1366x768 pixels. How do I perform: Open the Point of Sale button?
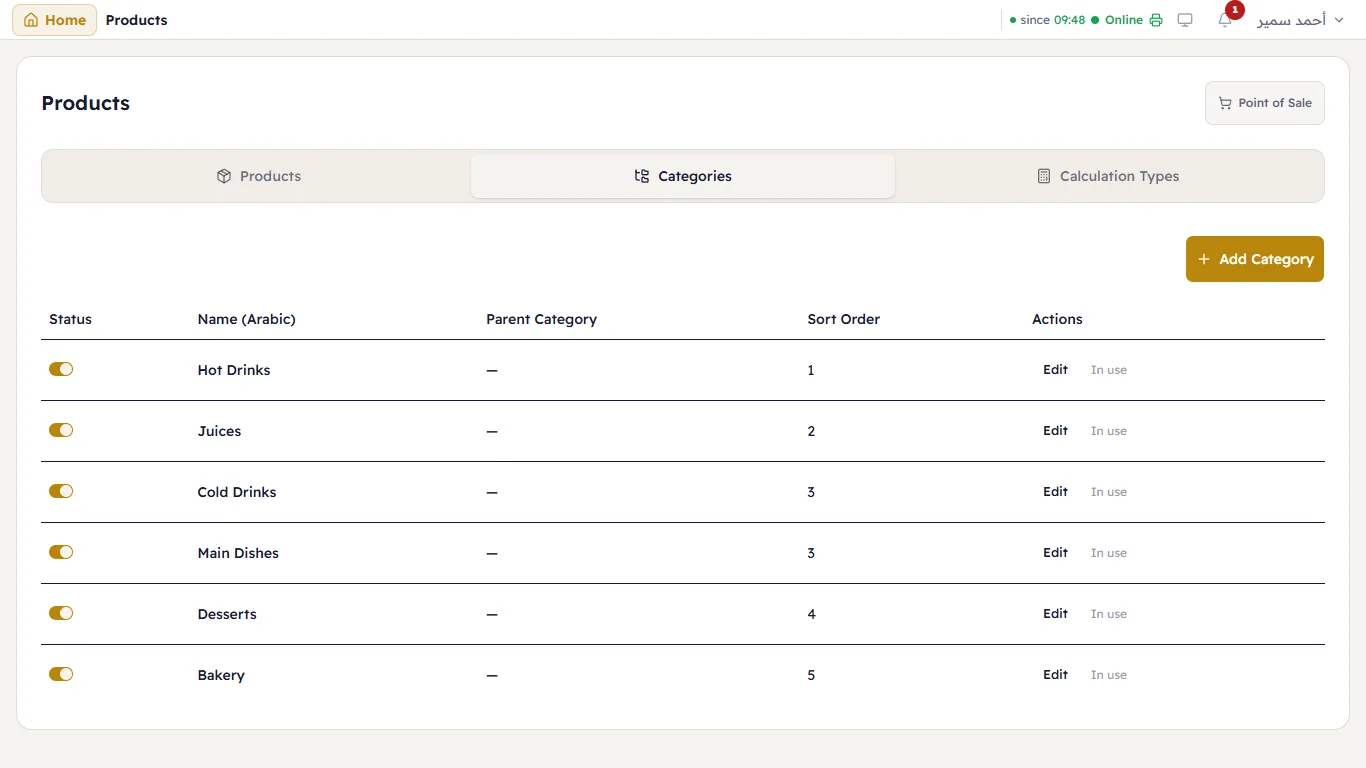[1265, 103]
